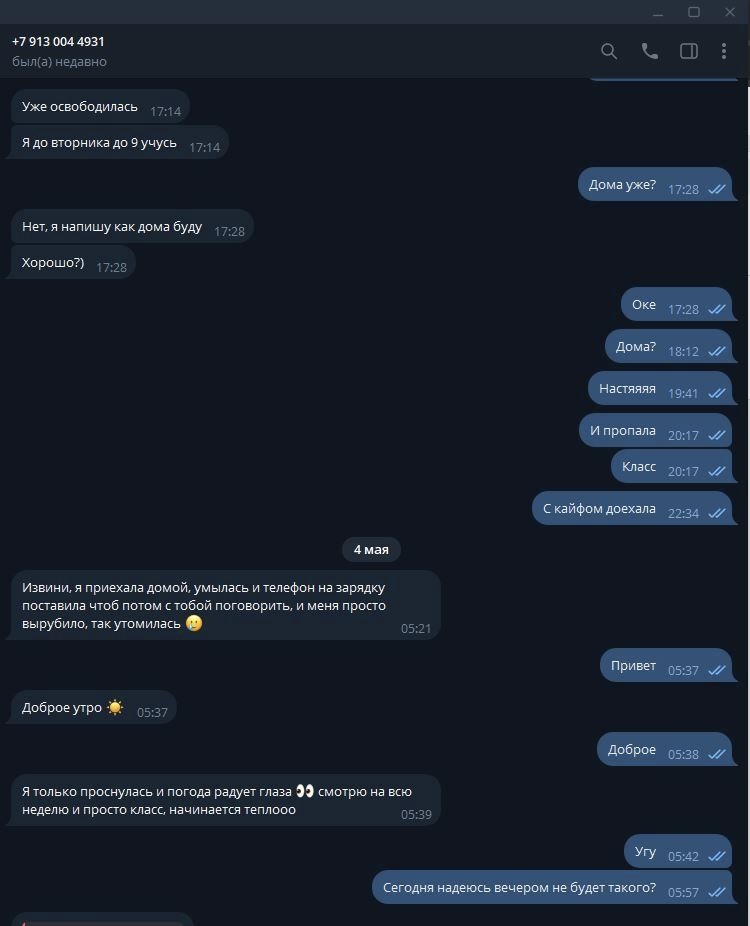The width and height of the screenshot is (750, 926).
Task: Click the 'Дома уже?' message bubble
Action: point(655,185)
